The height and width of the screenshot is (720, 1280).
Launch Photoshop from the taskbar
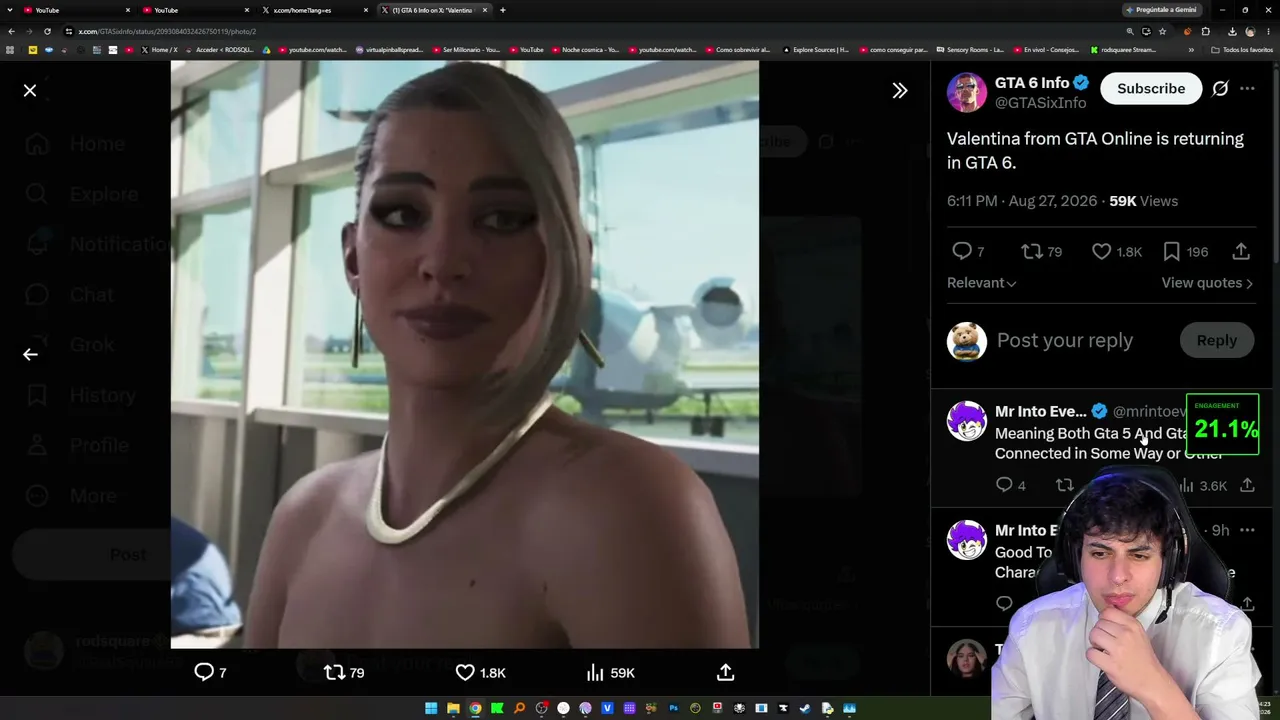[673, 708]
